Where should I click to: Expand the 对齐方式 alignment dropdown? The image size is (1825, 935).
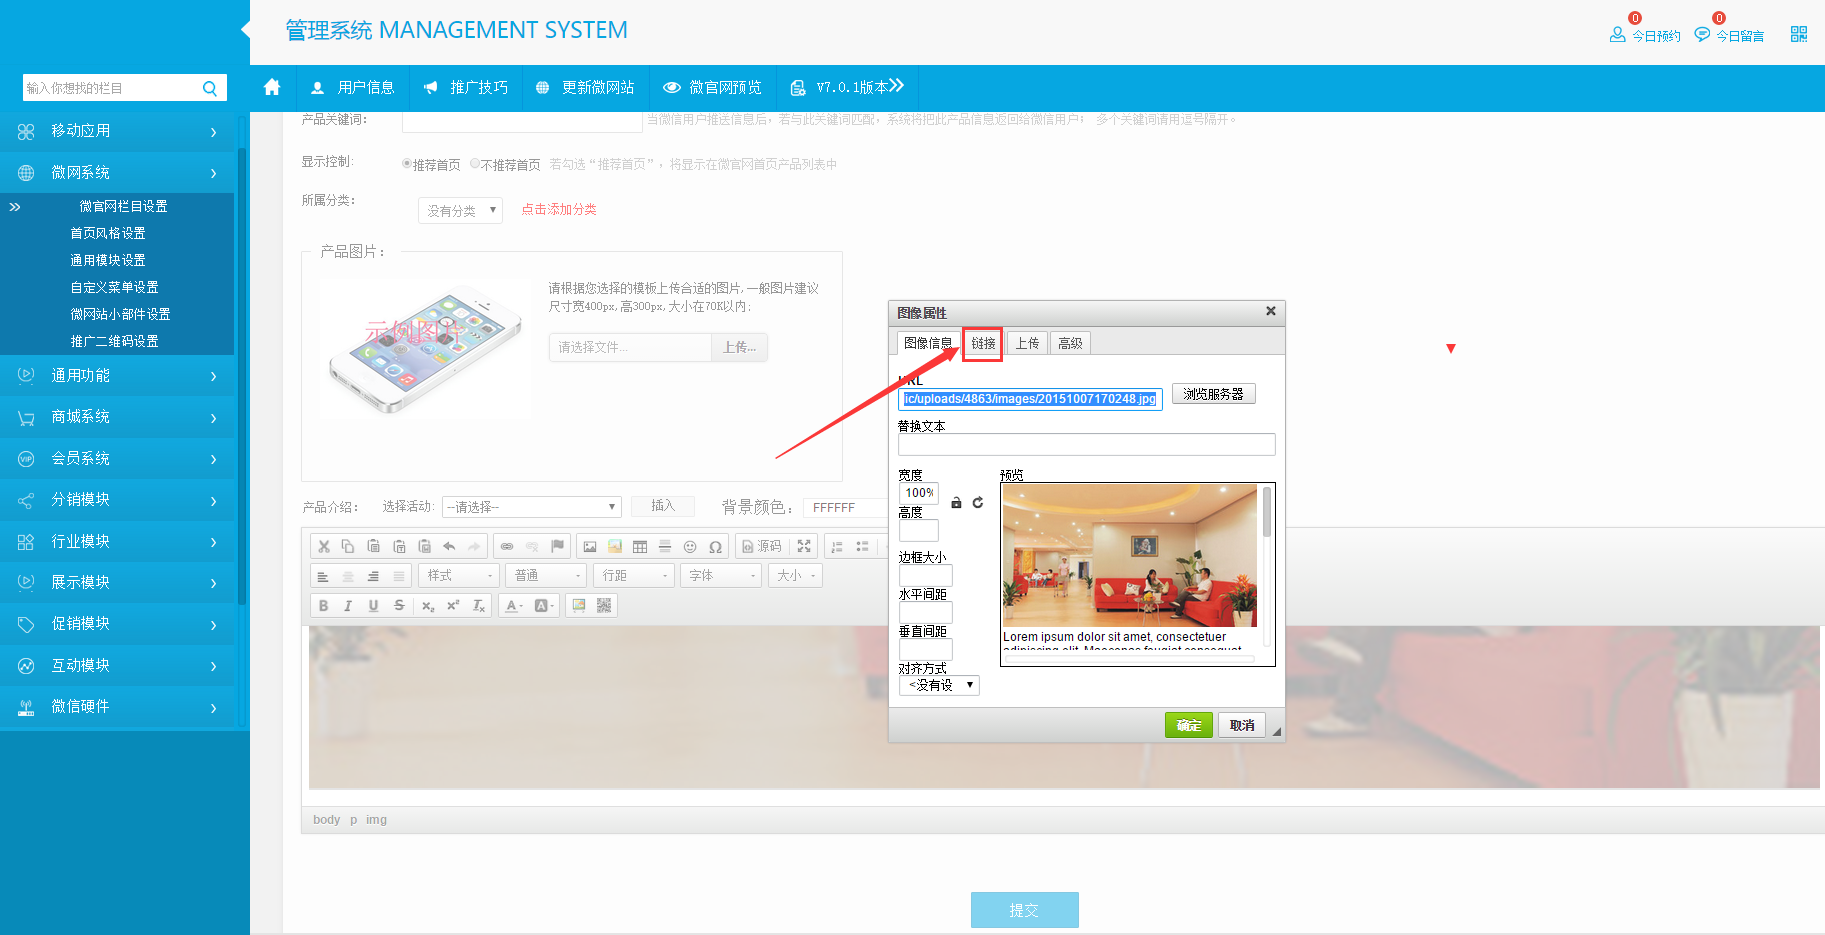click(x=939, y=686)
